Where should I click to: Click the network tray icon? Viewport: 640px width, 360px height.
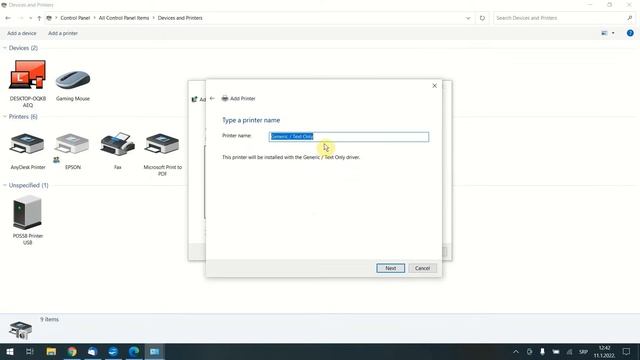click(x=569, y=352)
